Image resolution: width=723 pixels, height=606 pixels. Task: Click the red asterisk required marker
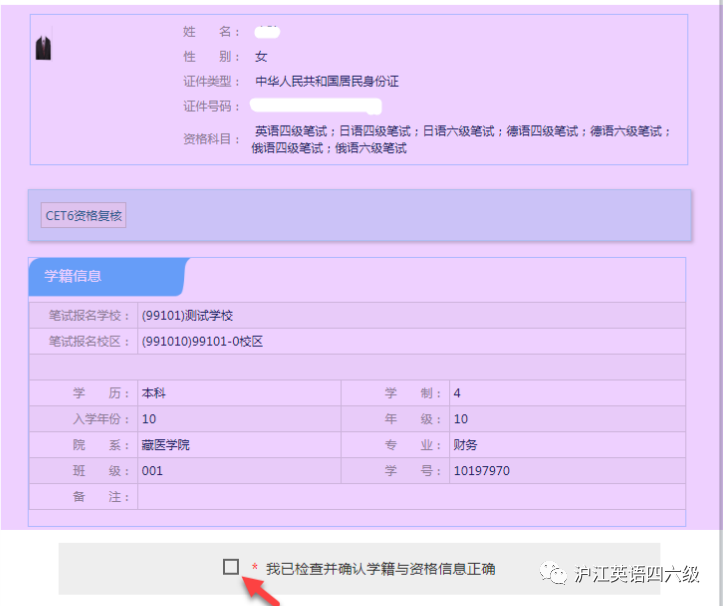pos(255,569)
